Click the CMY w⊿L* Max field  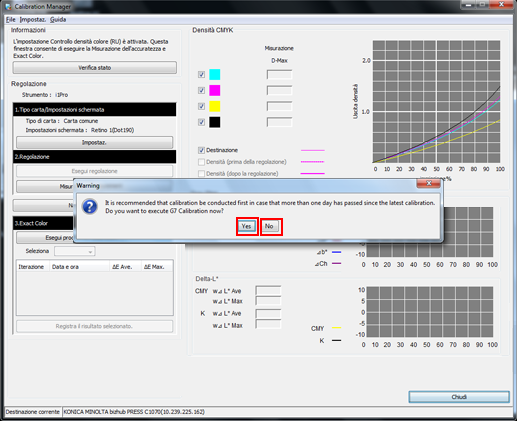tap(268, 301)
